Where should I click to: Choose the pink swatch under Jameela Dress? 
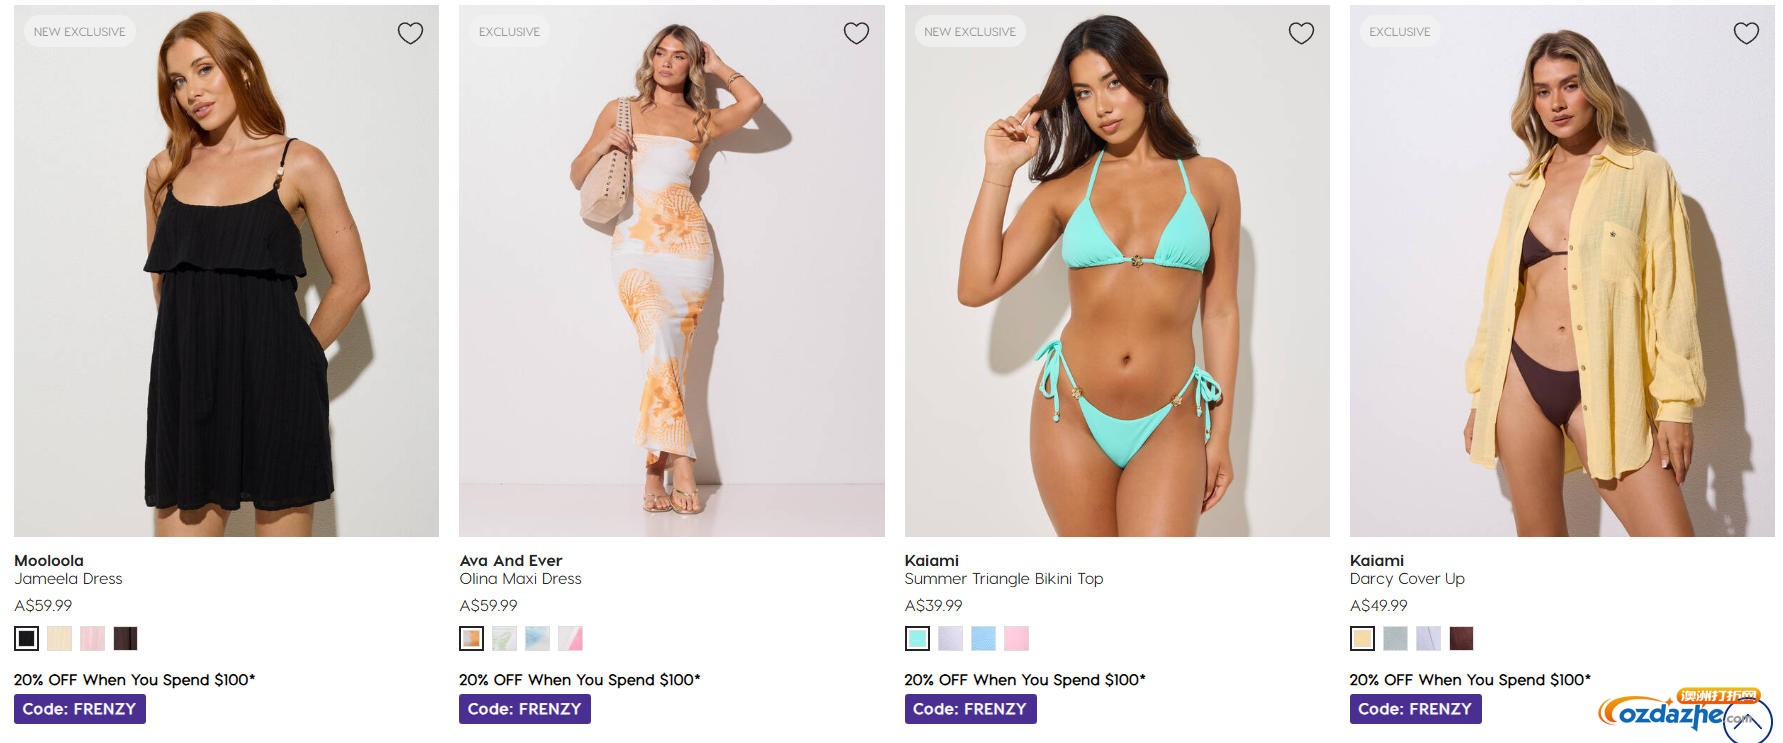(93, 638)
